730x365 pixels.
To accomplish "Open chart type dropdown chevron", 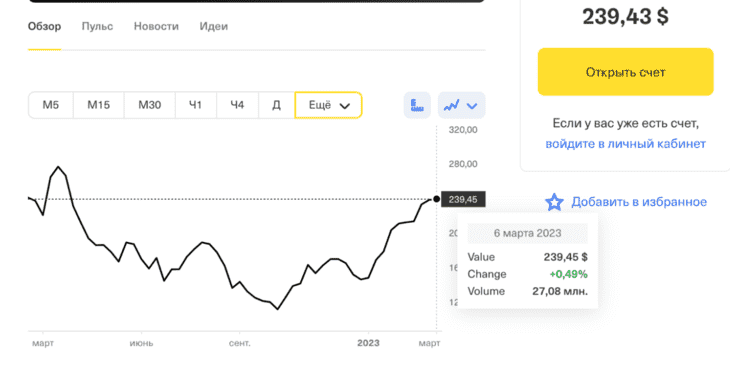I will [x=472, y=106].
